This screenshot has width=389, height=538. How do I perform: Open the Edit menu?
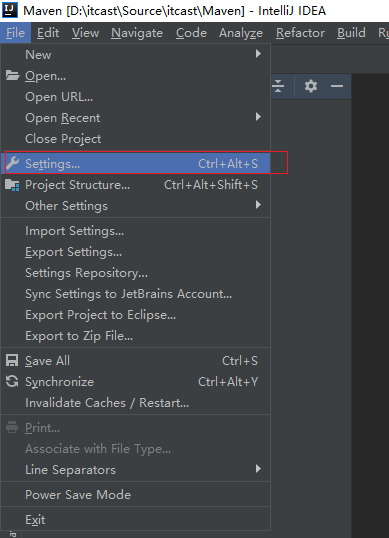point(48,33)
